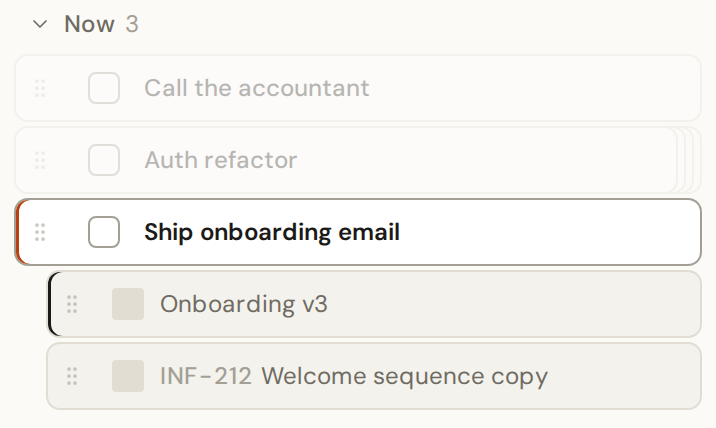Screen dimensions: 716x428
Task: Click the INF-212 issue identifier
Action: click(x=206, y=376)
